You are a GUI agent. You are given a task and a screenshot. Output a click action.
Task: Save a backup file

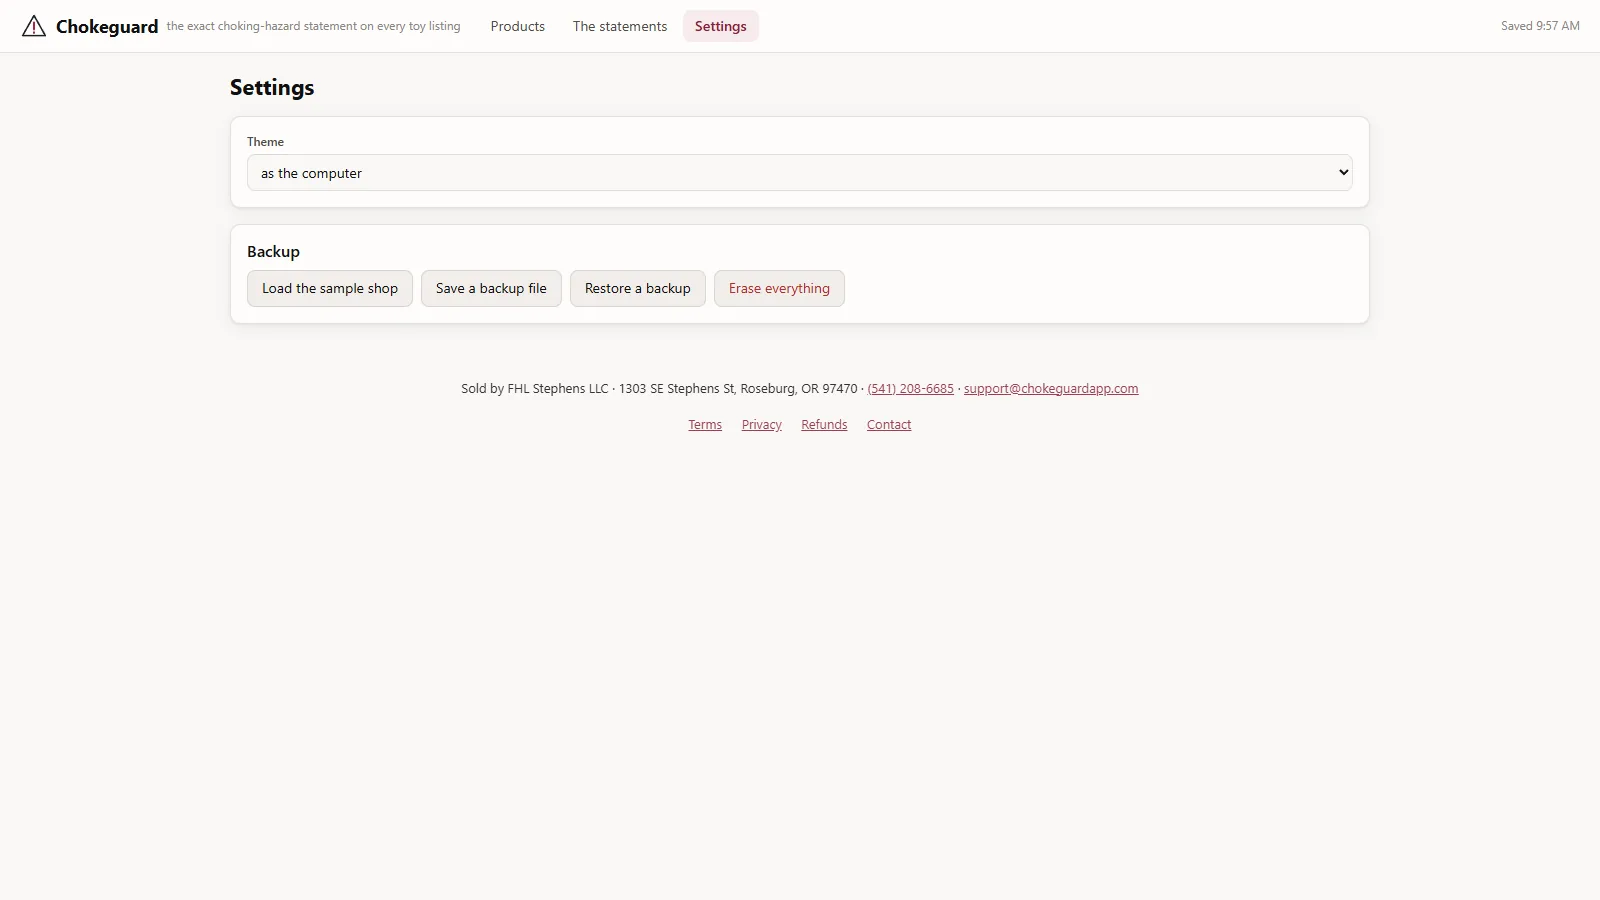tap(491, 289)
